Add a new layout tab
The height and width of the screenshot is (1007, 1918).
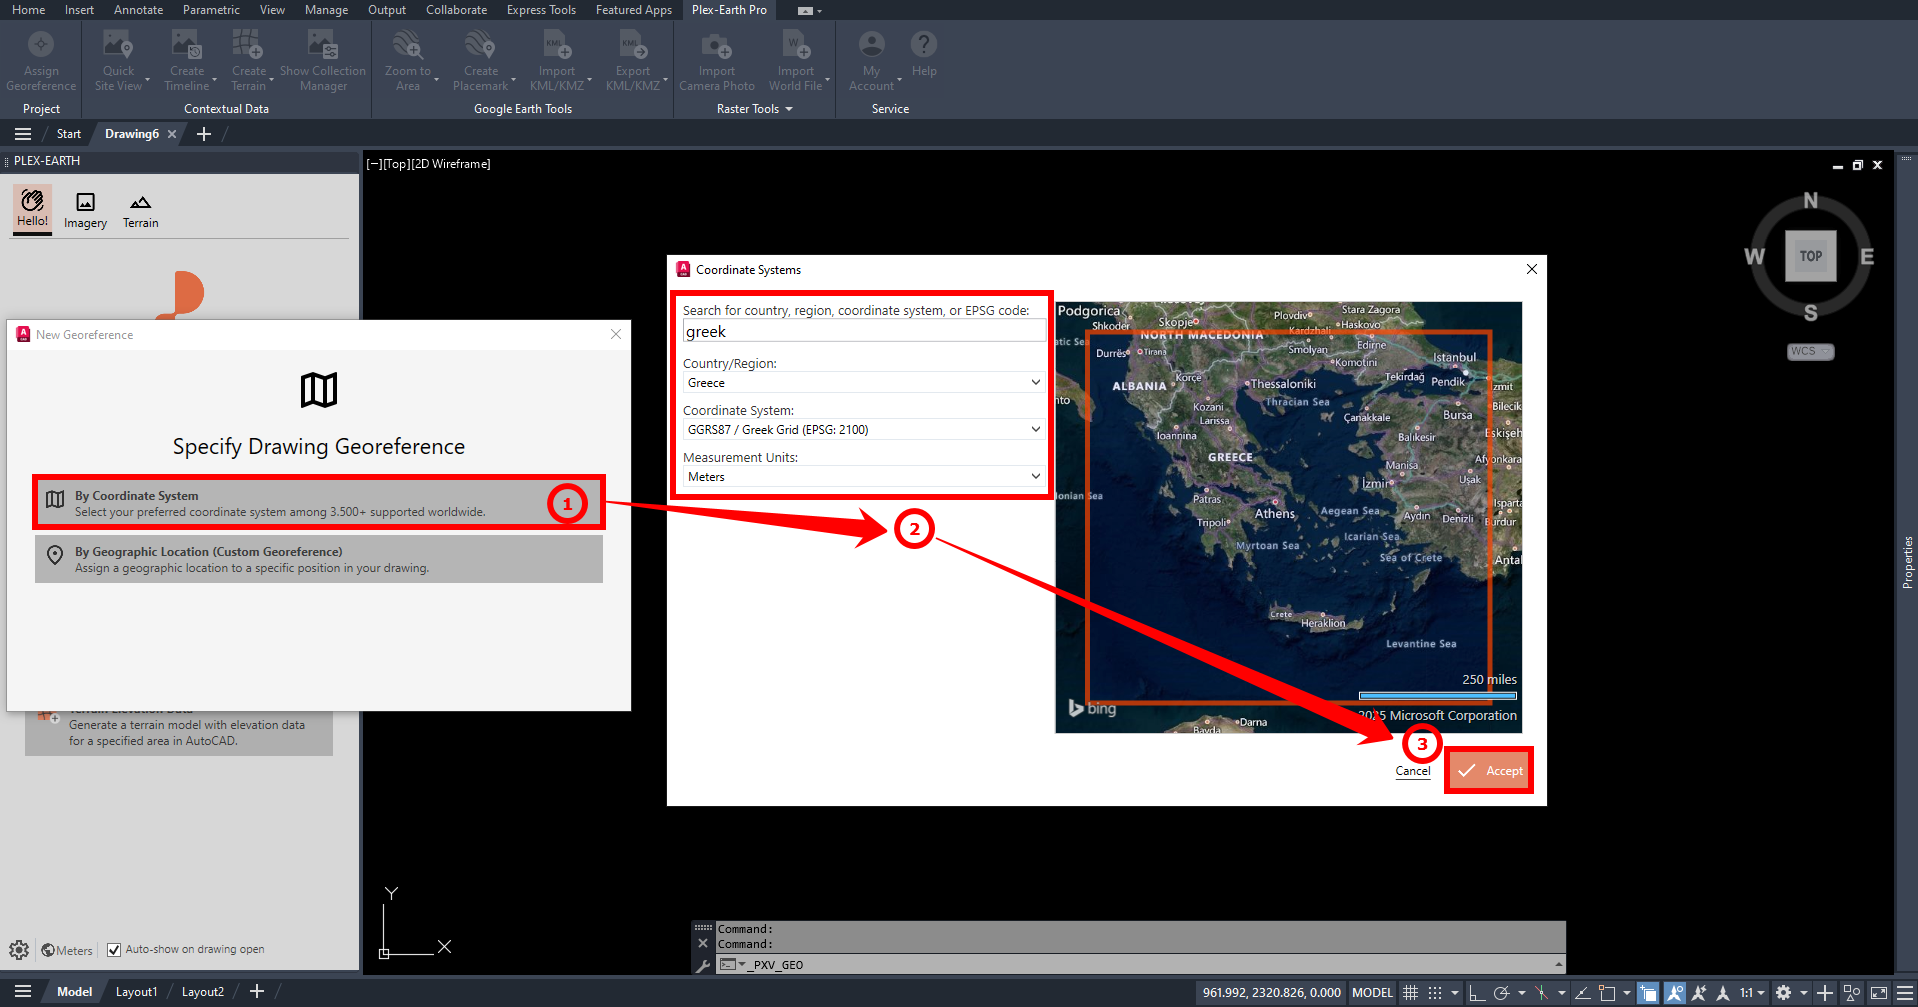(x=257, y=991)
